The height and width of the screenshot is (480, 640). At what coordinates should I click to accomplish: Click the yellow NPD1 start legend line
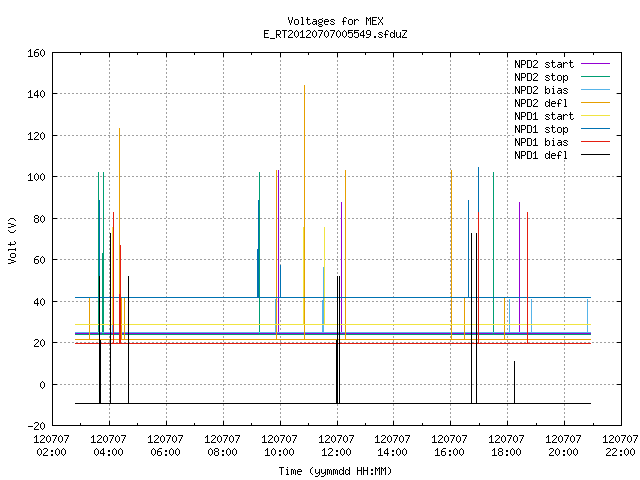click(x=595, y=116)
